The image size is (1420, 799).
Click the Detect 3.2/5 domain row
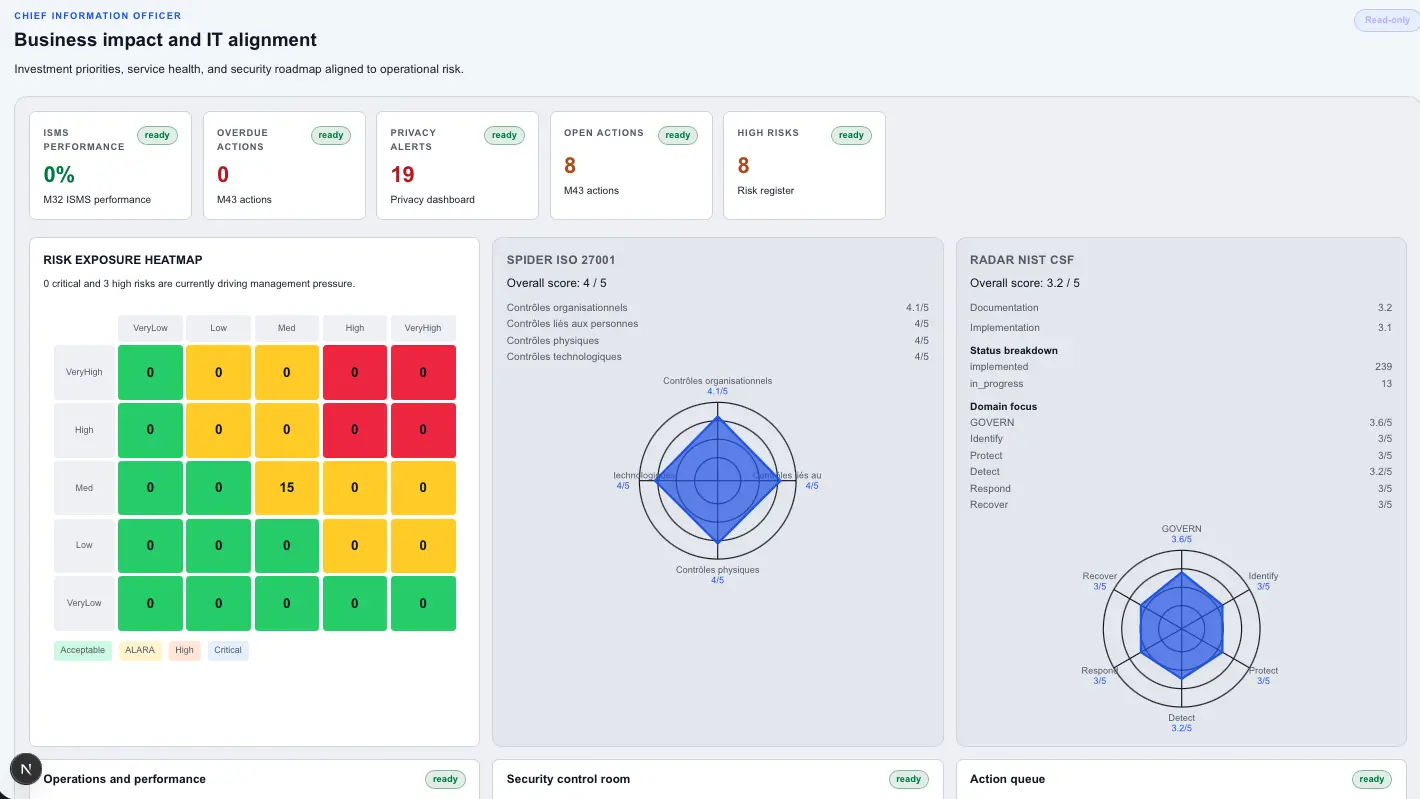[1181, 472]
